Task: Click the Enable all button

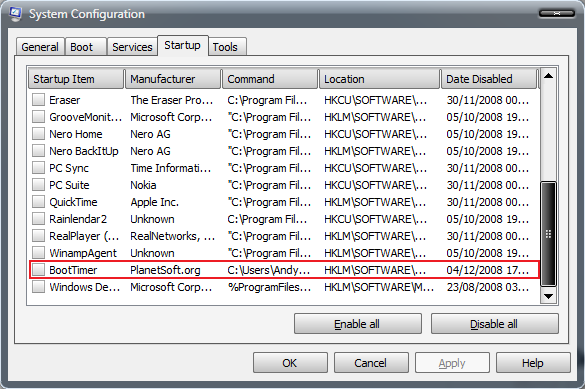Action: [x=358, y=324]
